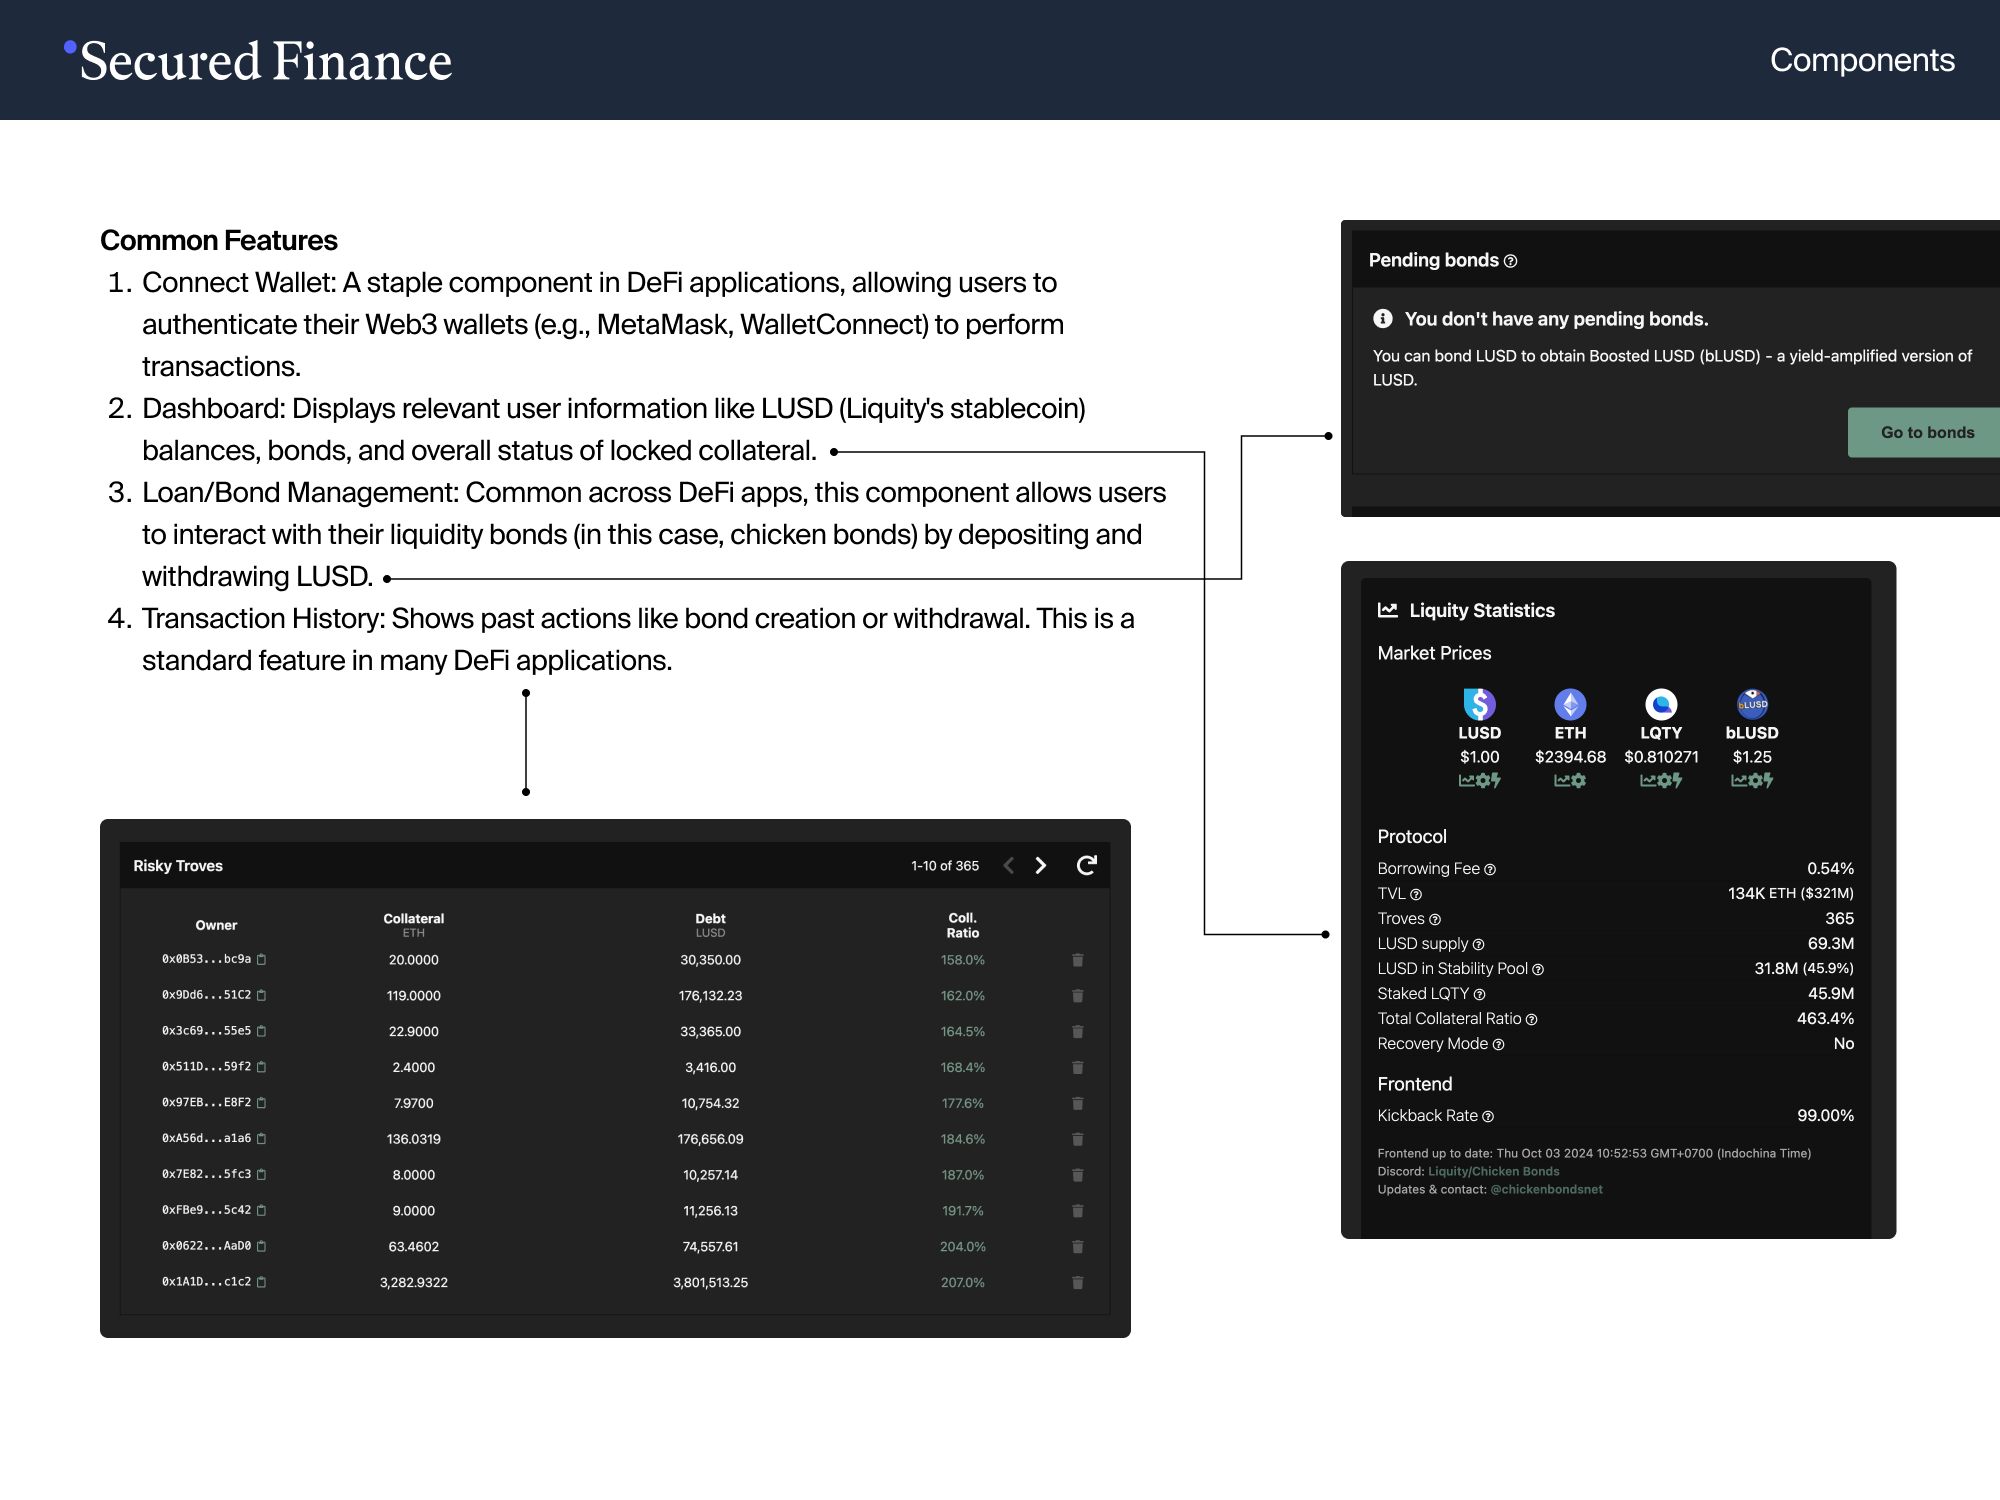The width and height of the screenshot is (2000, 1500).
Task: Click Kickback Rate value 99.00%
Action: click(x=1826, y=1116)
